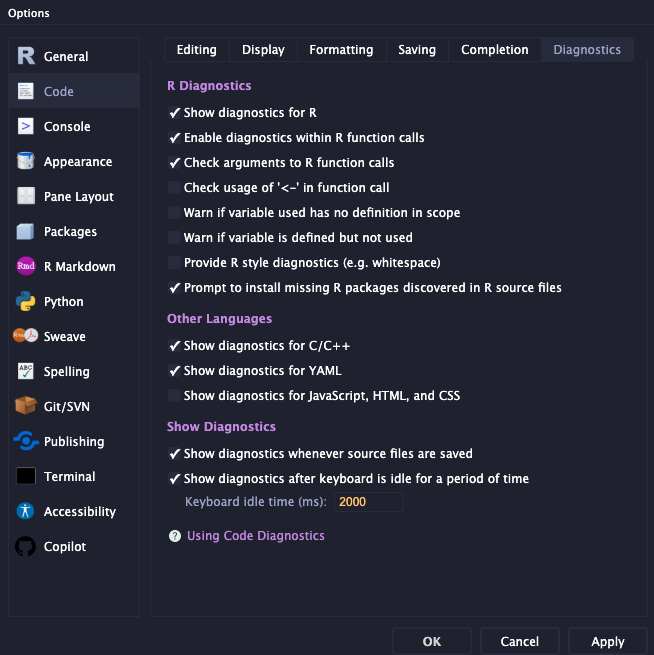Click the Apply button
The height and width of the screenshot is (655, 654).
pyautogui.click(x=607, y=641)
